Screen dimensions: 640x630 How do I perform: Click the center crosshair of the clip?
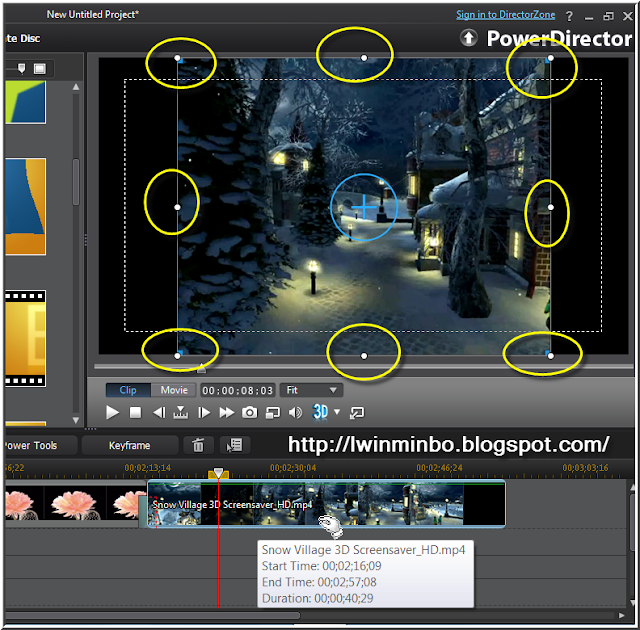pos(364,207)
